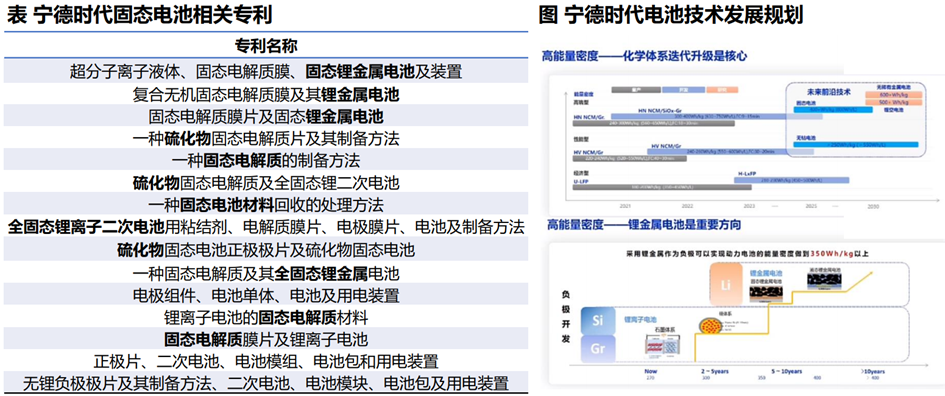Click the value 270 under Now
Screen dimensions: 945x396
point(650,377)
